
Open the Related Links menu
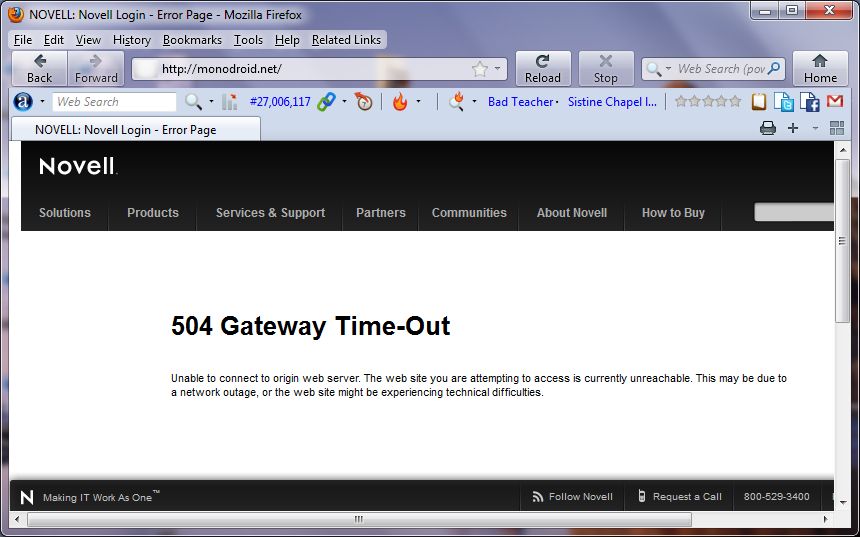click(346, 40)
